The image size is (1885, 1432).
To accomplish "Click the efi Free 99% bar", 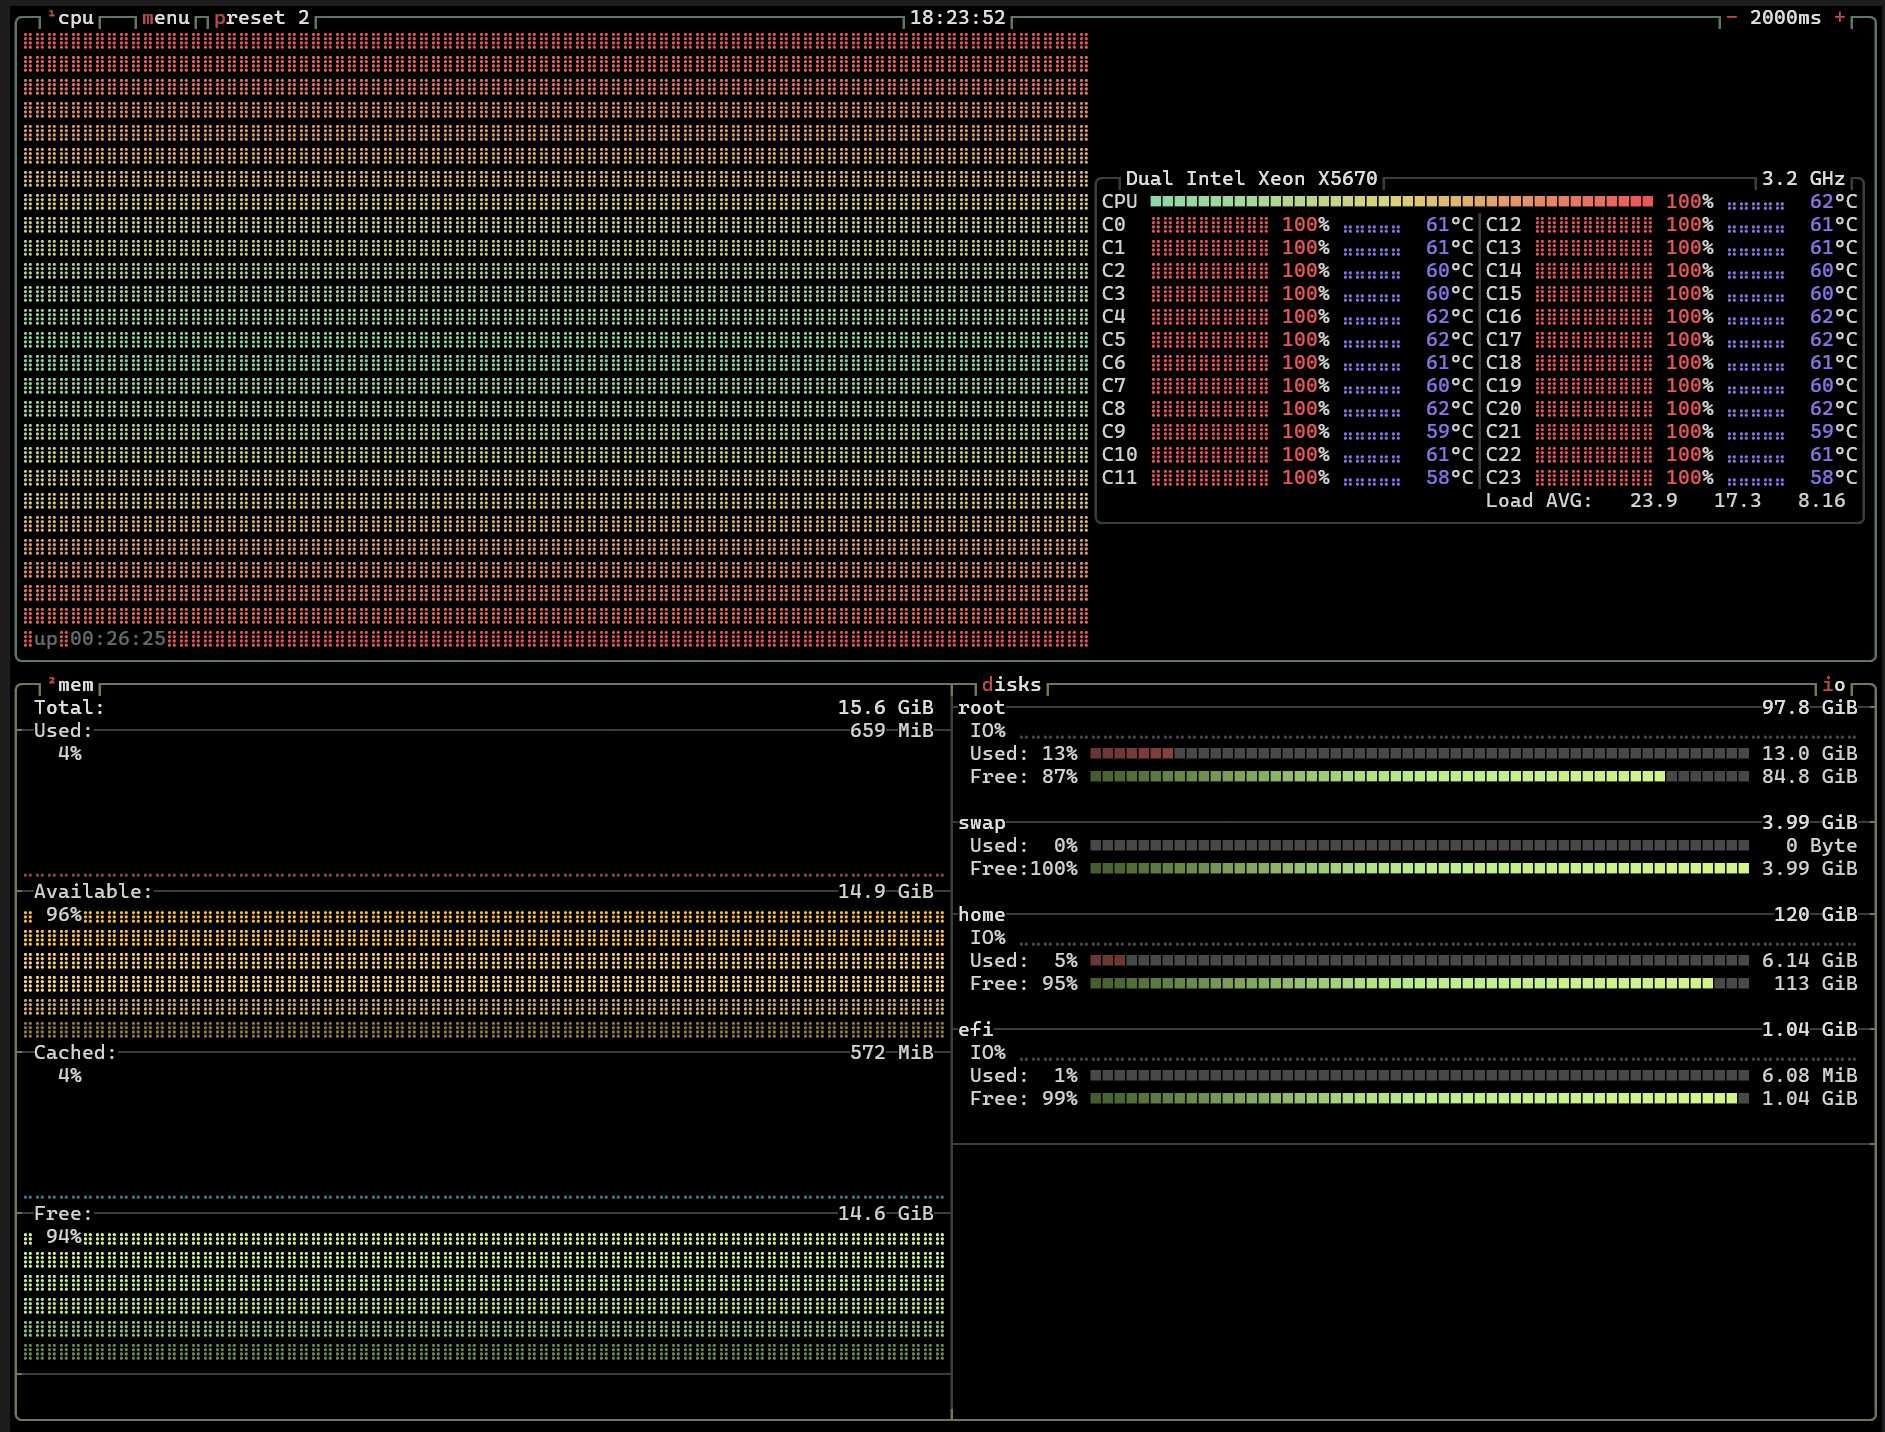I will pos(1419,1098).
